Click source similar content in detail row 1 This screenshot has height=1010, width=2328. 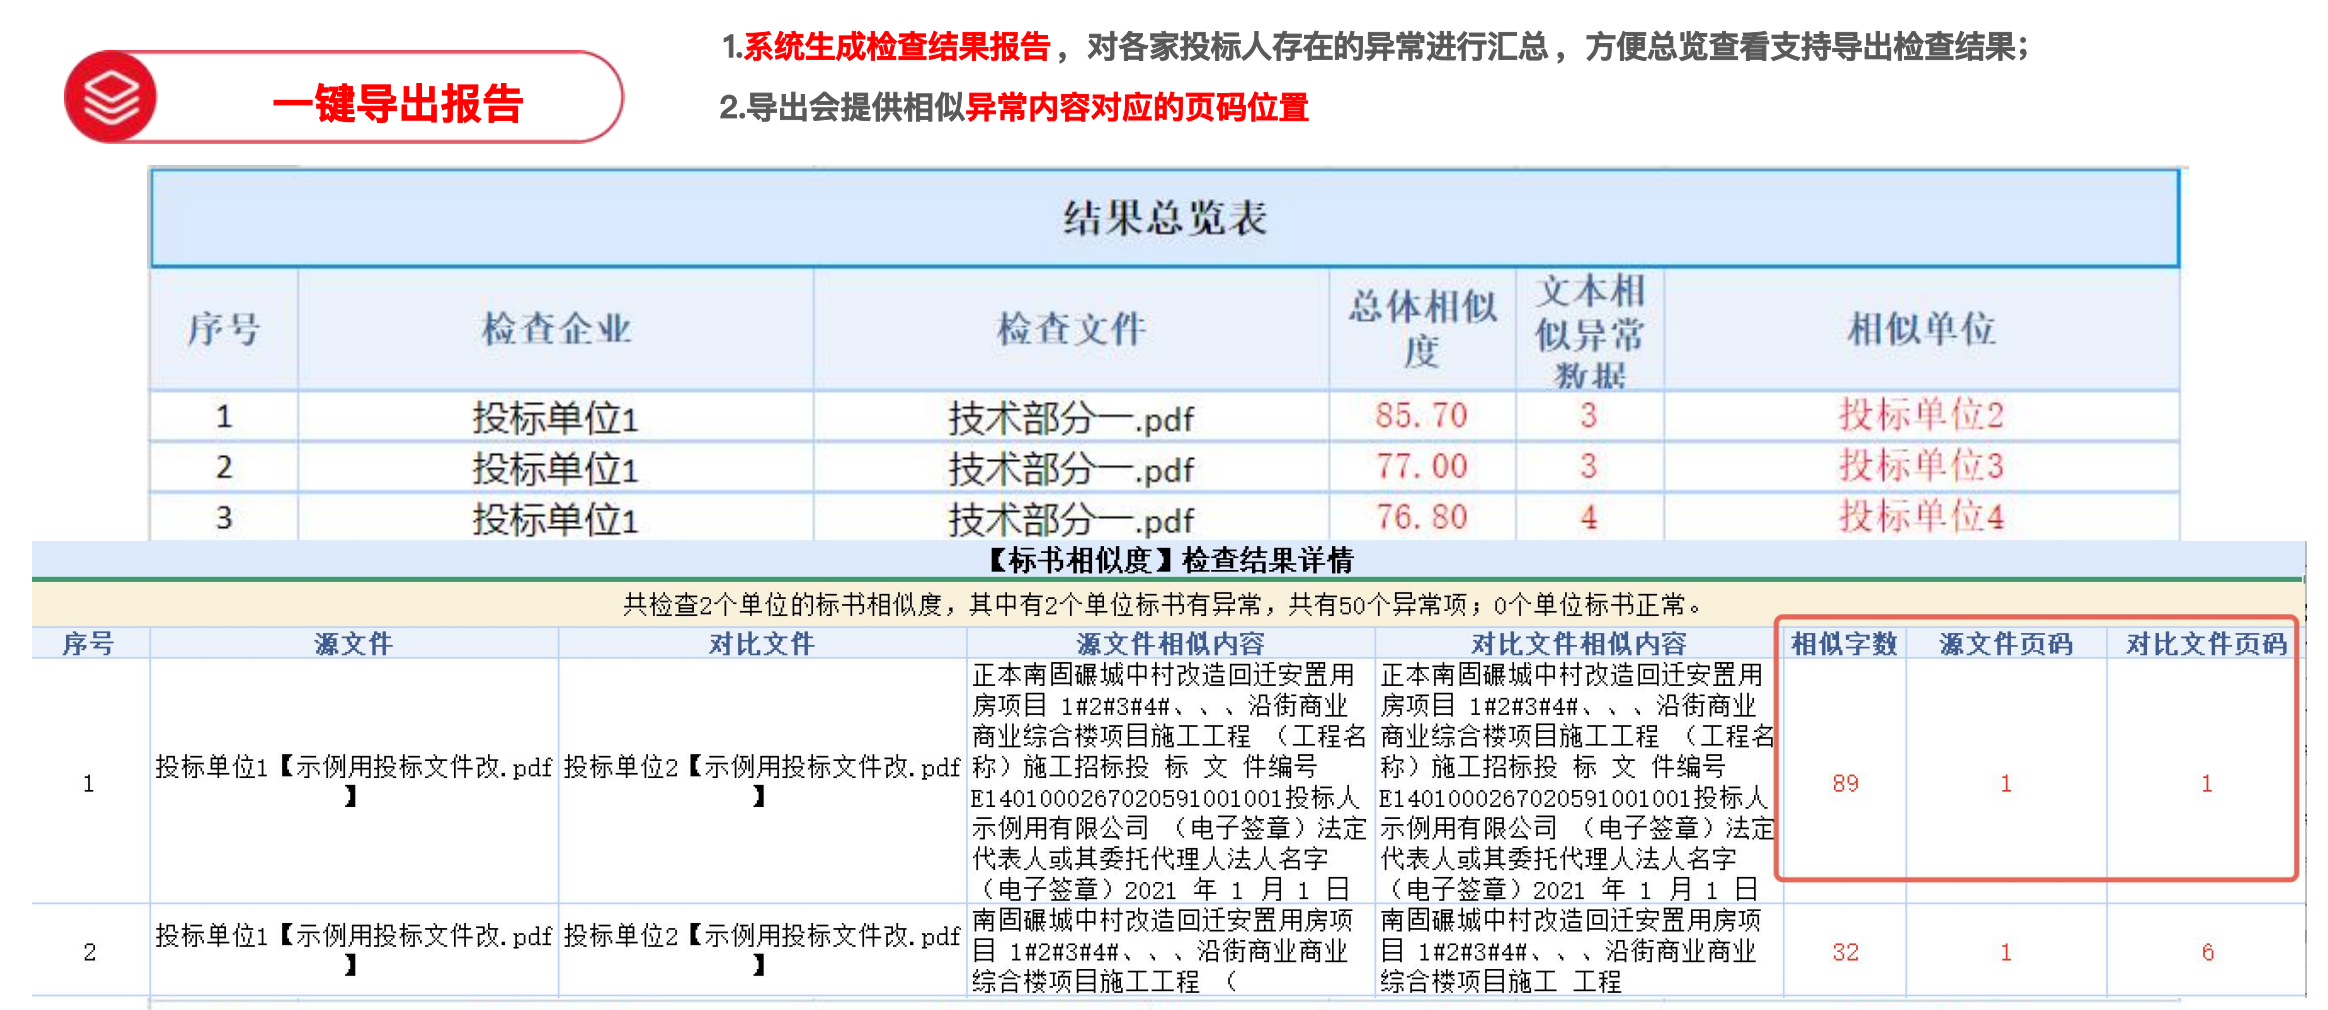pyautogui.click(x=1170, y=782)
